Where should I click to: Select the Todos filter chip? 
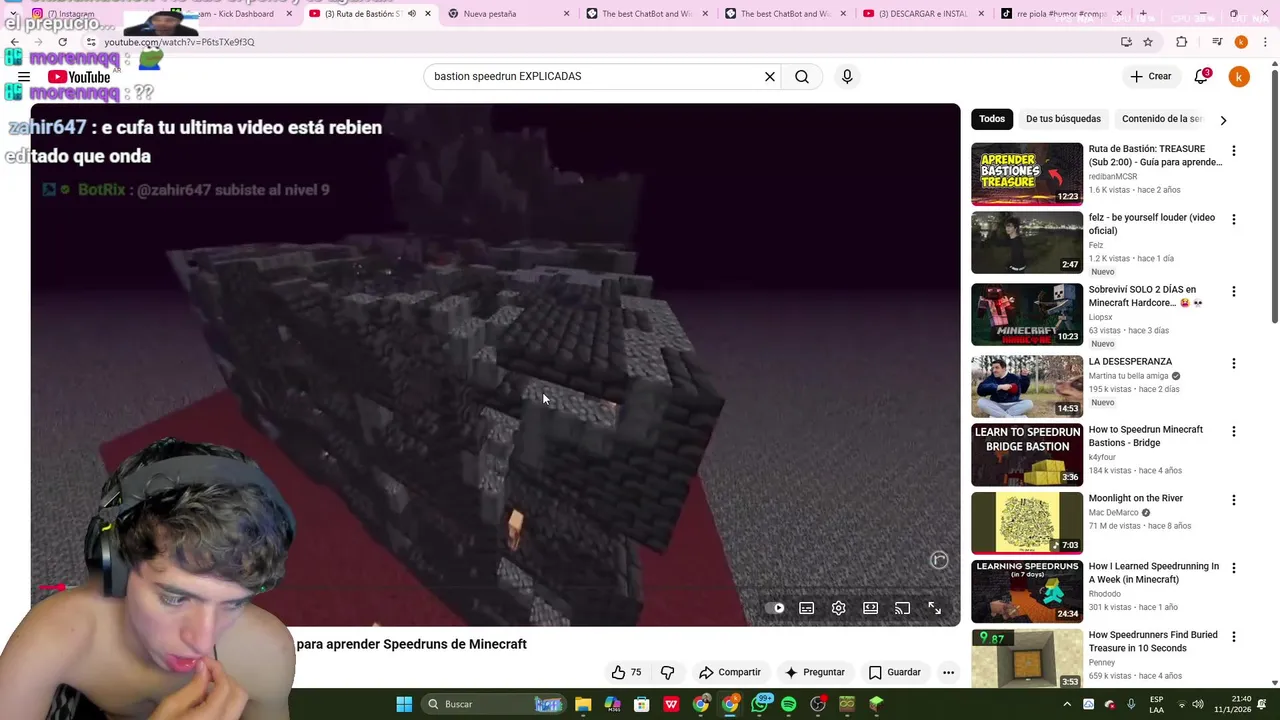point(992,119)
